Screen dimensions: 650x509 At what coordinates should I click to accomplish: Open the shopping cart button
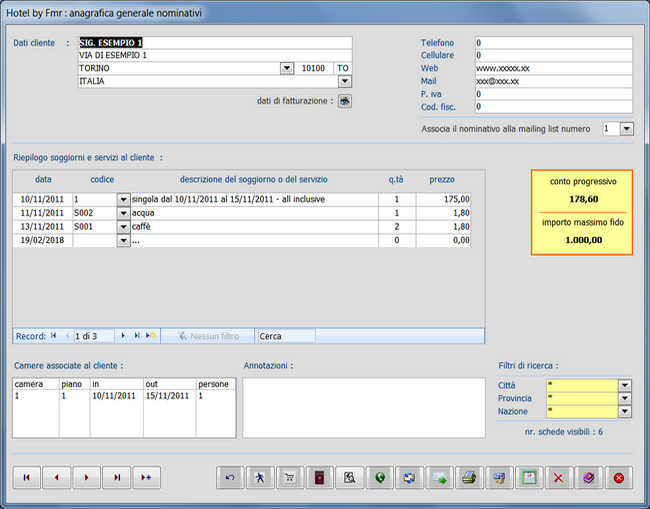[290, 477]
